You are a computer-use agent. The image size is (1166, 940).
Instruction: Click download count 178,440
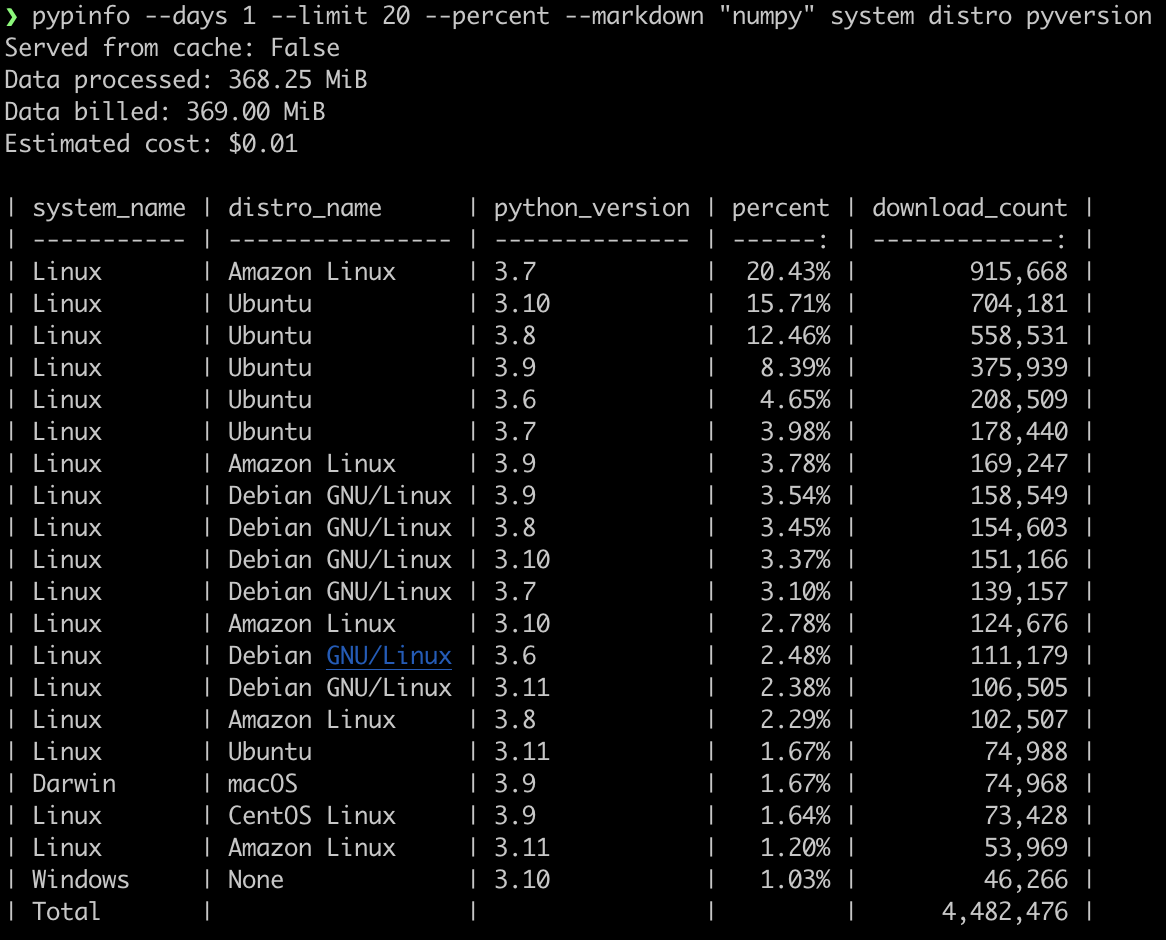(x=1019, y=431)
